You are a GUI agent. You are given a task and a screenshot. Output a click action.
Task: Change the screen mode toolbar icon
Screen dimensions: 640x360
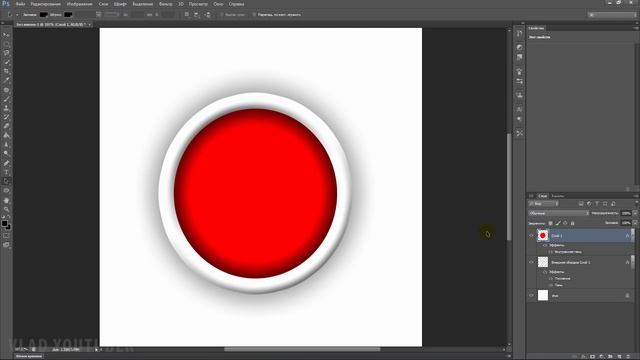point(6,245)
